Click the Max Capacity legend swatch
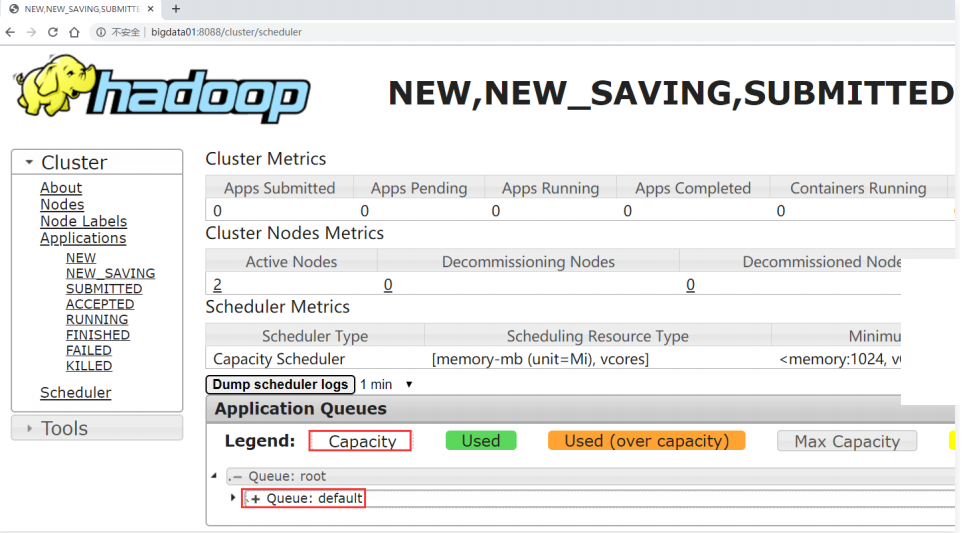This screenshot has height=533, width=968. pos(847,441)
